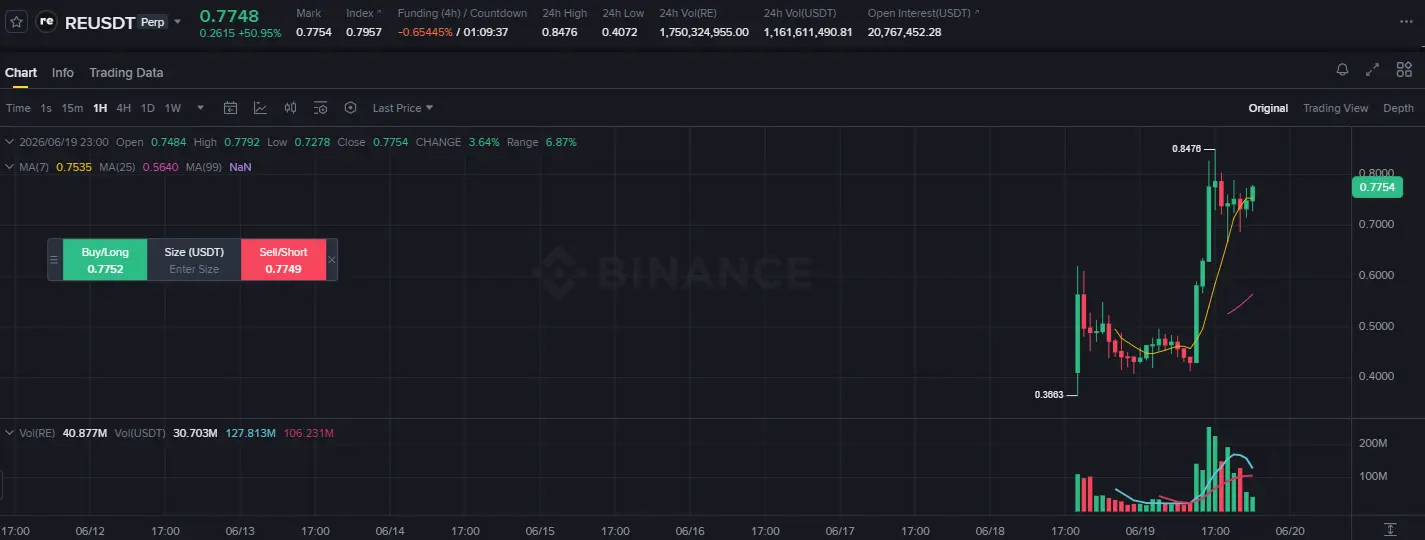Click the MA(25) value 0.5640
Screen dimensions: 1425x540
pos(160,167)
